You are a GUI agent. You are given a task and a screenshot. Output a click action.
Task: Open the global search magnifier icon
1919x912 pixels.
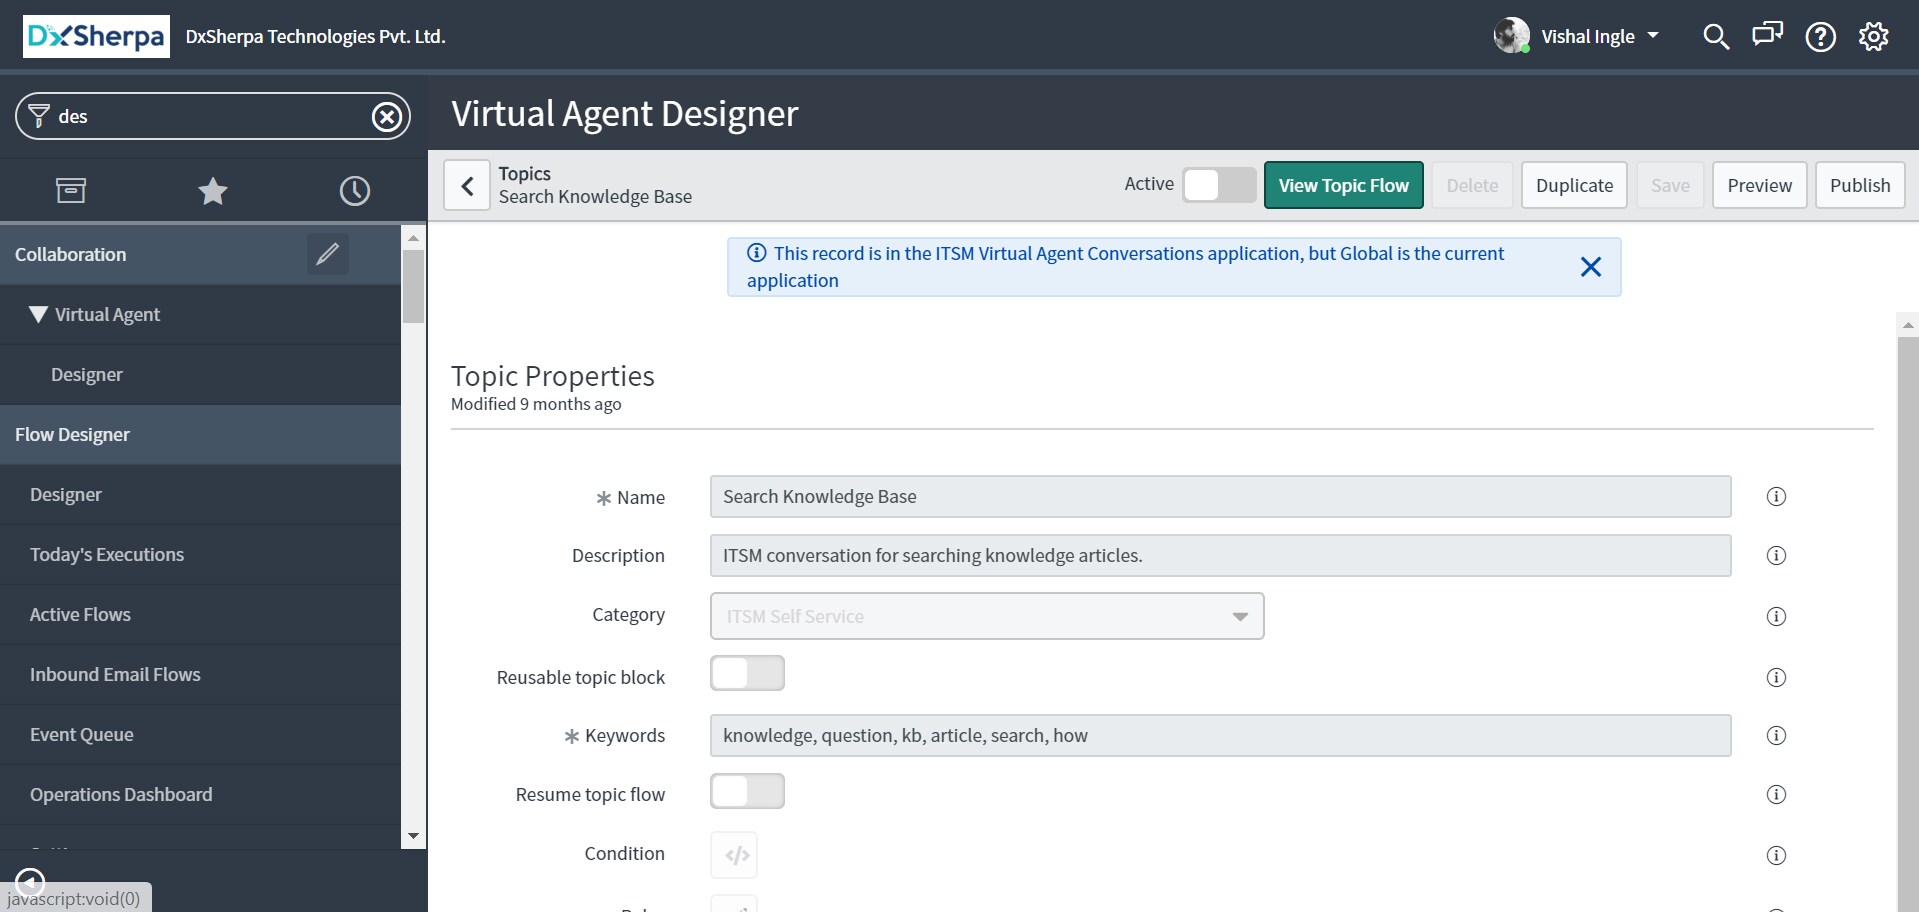point(1716,37)
